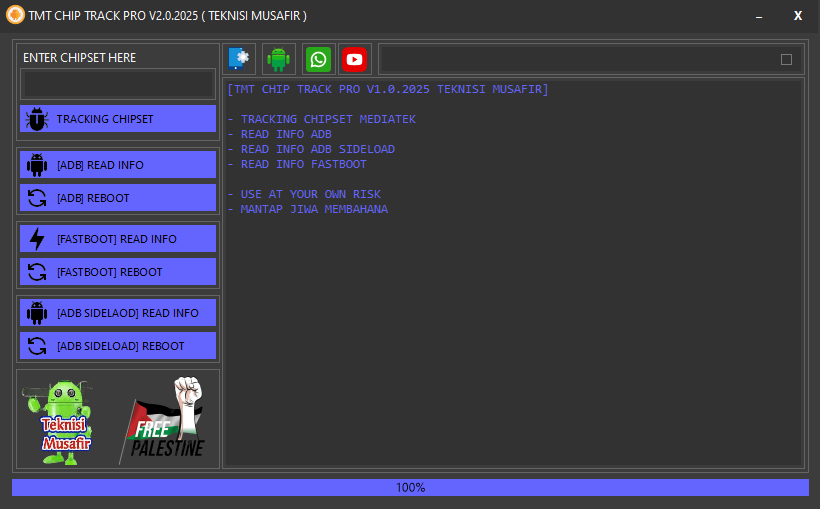Image resolution: width=820 pixels, height=509 pixels.
Task: Minimize the TMT Chip Track Pro window
Action: pos(763,15)
